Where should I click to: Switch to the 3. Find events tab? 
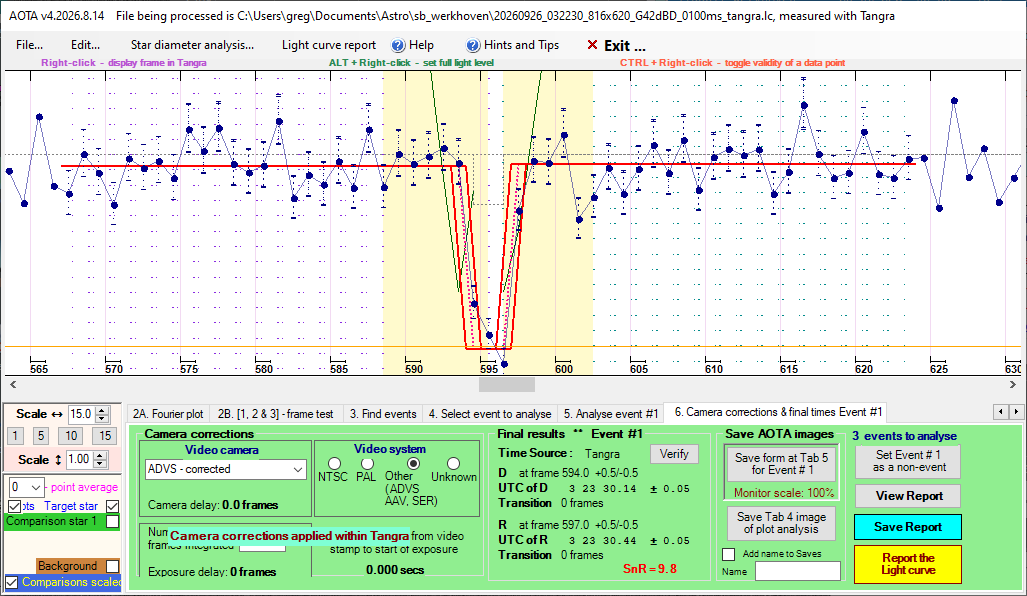[x=383, y=414]
